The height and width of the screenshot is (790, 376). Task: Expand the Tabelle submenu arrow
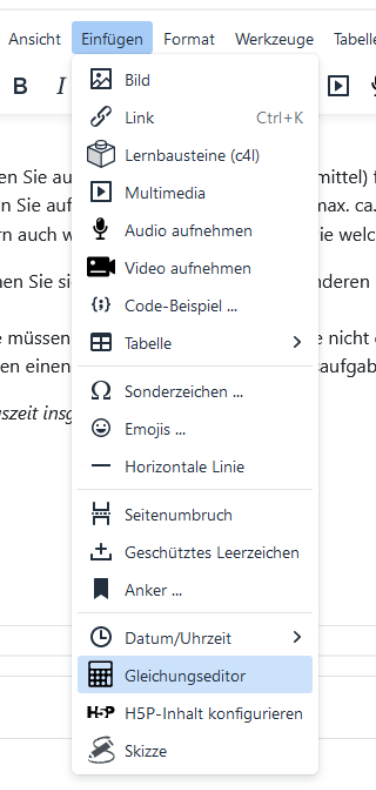point(297,343)
